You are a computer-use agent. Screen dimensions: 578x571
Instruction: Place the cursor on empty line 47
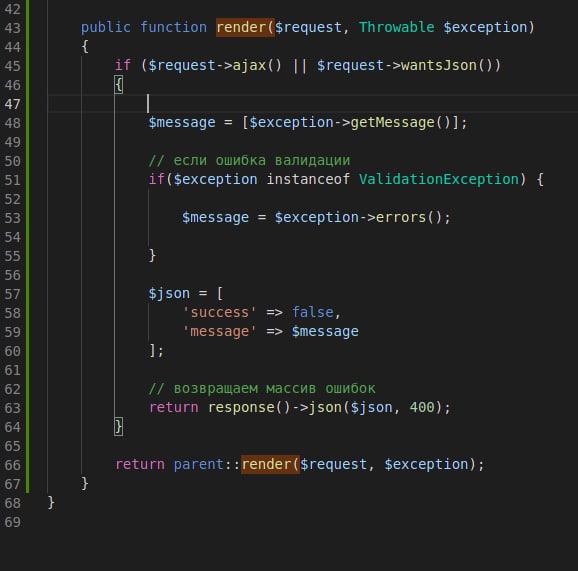(313, 104)
